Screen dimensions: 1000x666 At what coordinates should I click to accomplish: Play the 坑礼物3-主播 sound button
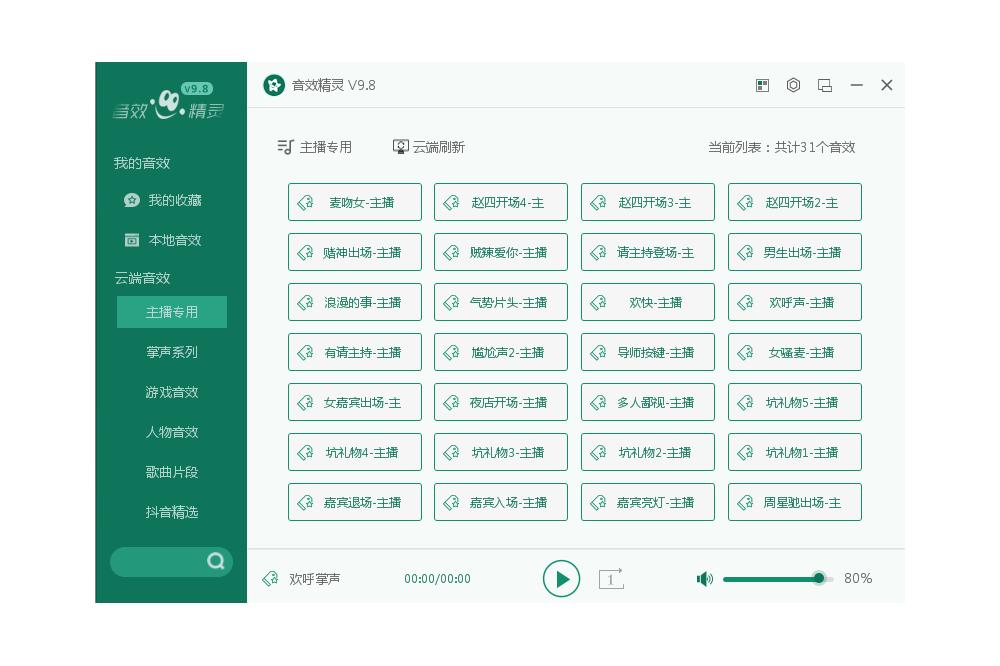[501, 452]
